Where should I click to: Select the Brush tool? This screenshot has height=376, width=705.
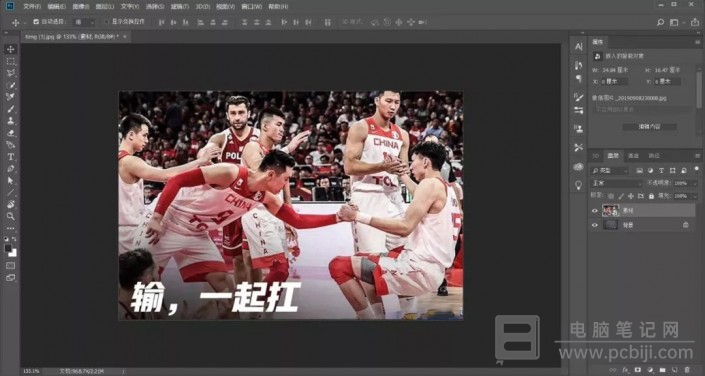11,109
